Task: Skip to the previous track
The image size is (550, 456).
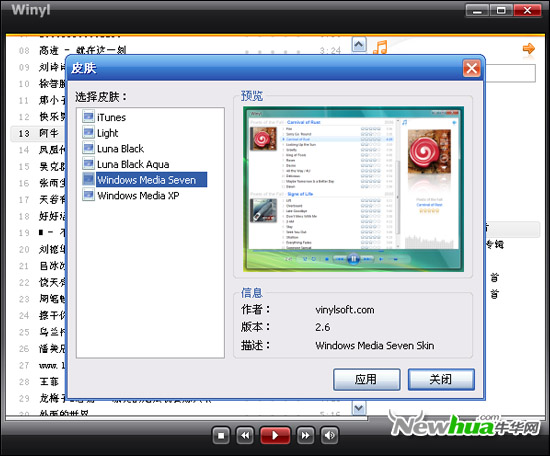Action: [245, 435]
